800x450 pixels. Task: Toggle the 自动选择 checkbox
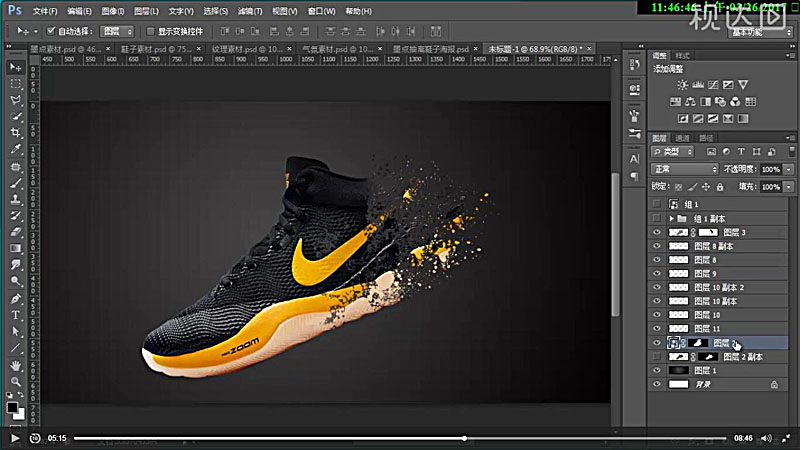coord(51,31)
